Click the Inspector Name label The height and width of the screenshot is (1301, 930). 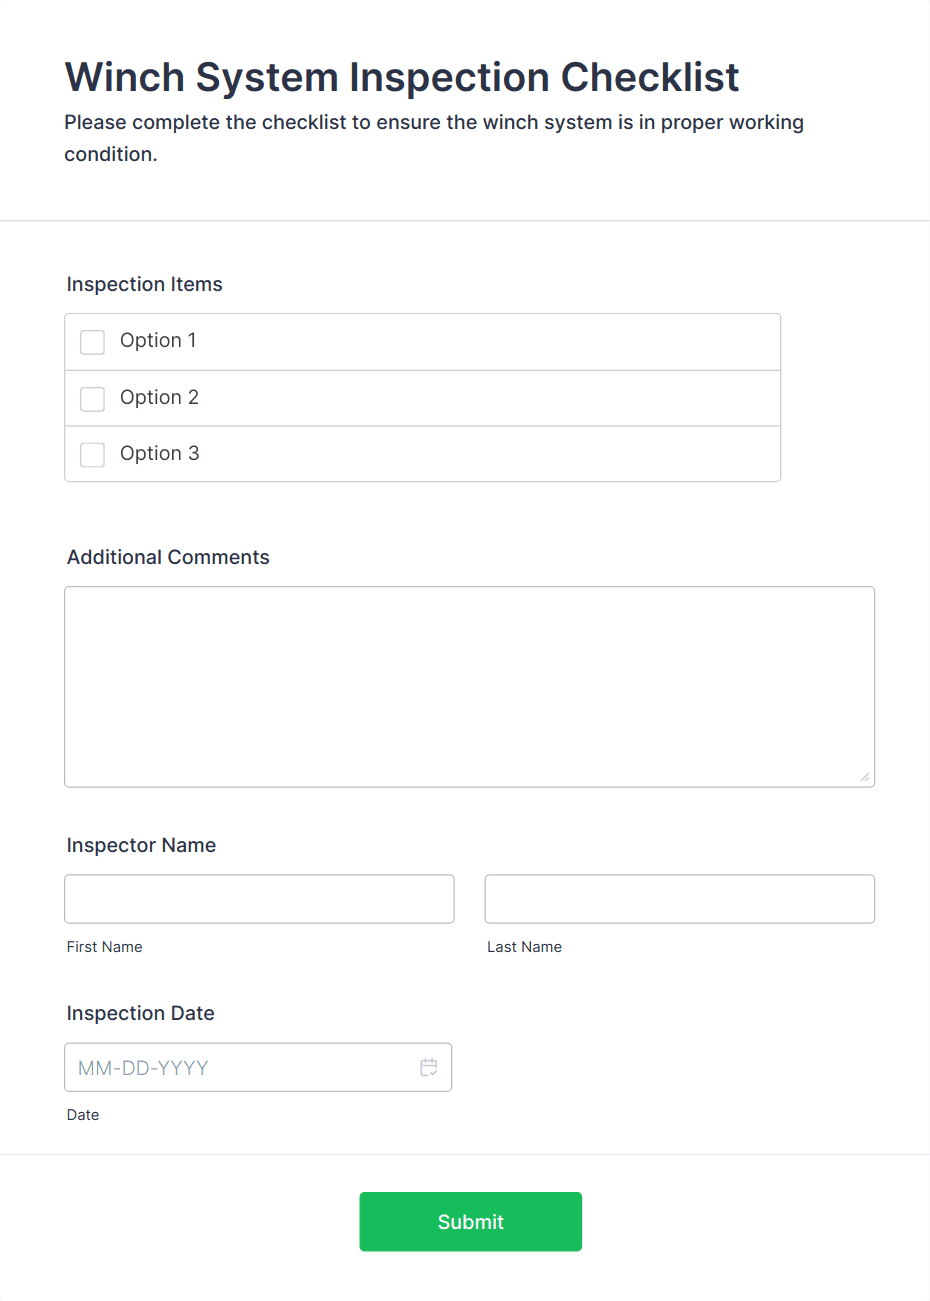point(141,846)
